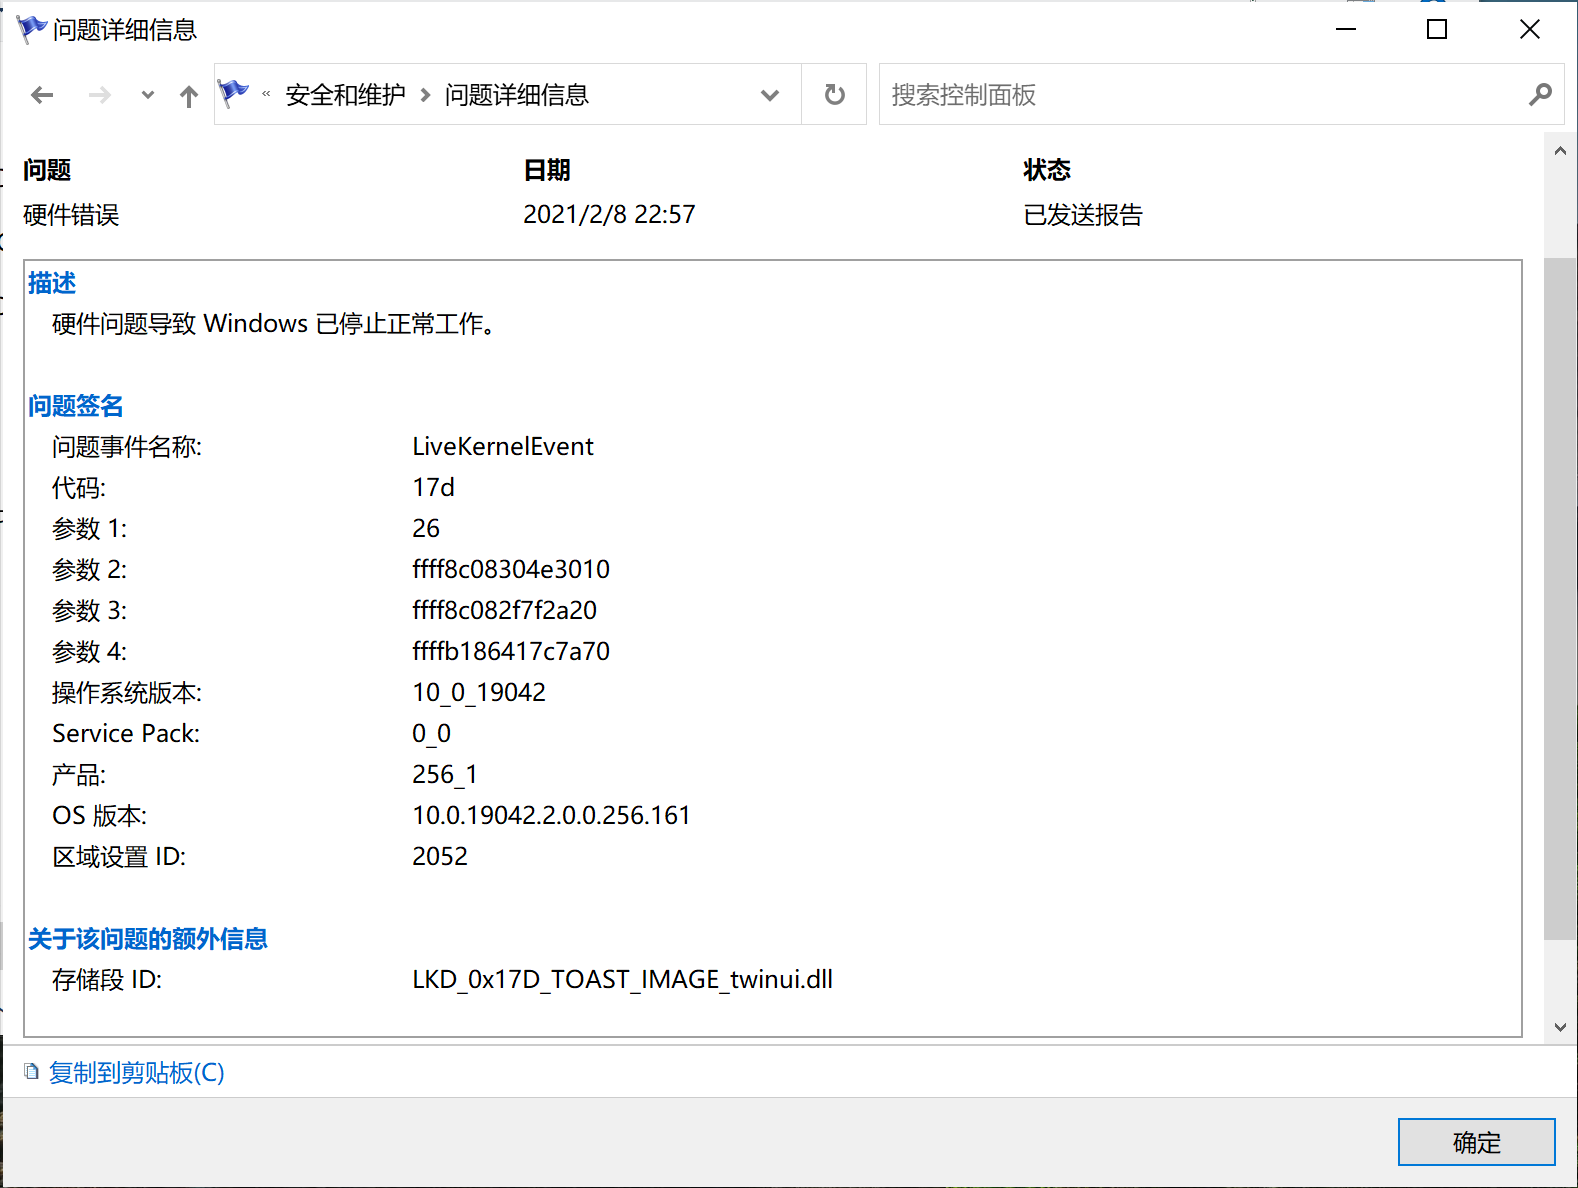Click the OS version 10.0.19042.2.0.0.256.161
This screenshot has width=1578, height=1188.
pyautogui.click(x=551, y=815)
